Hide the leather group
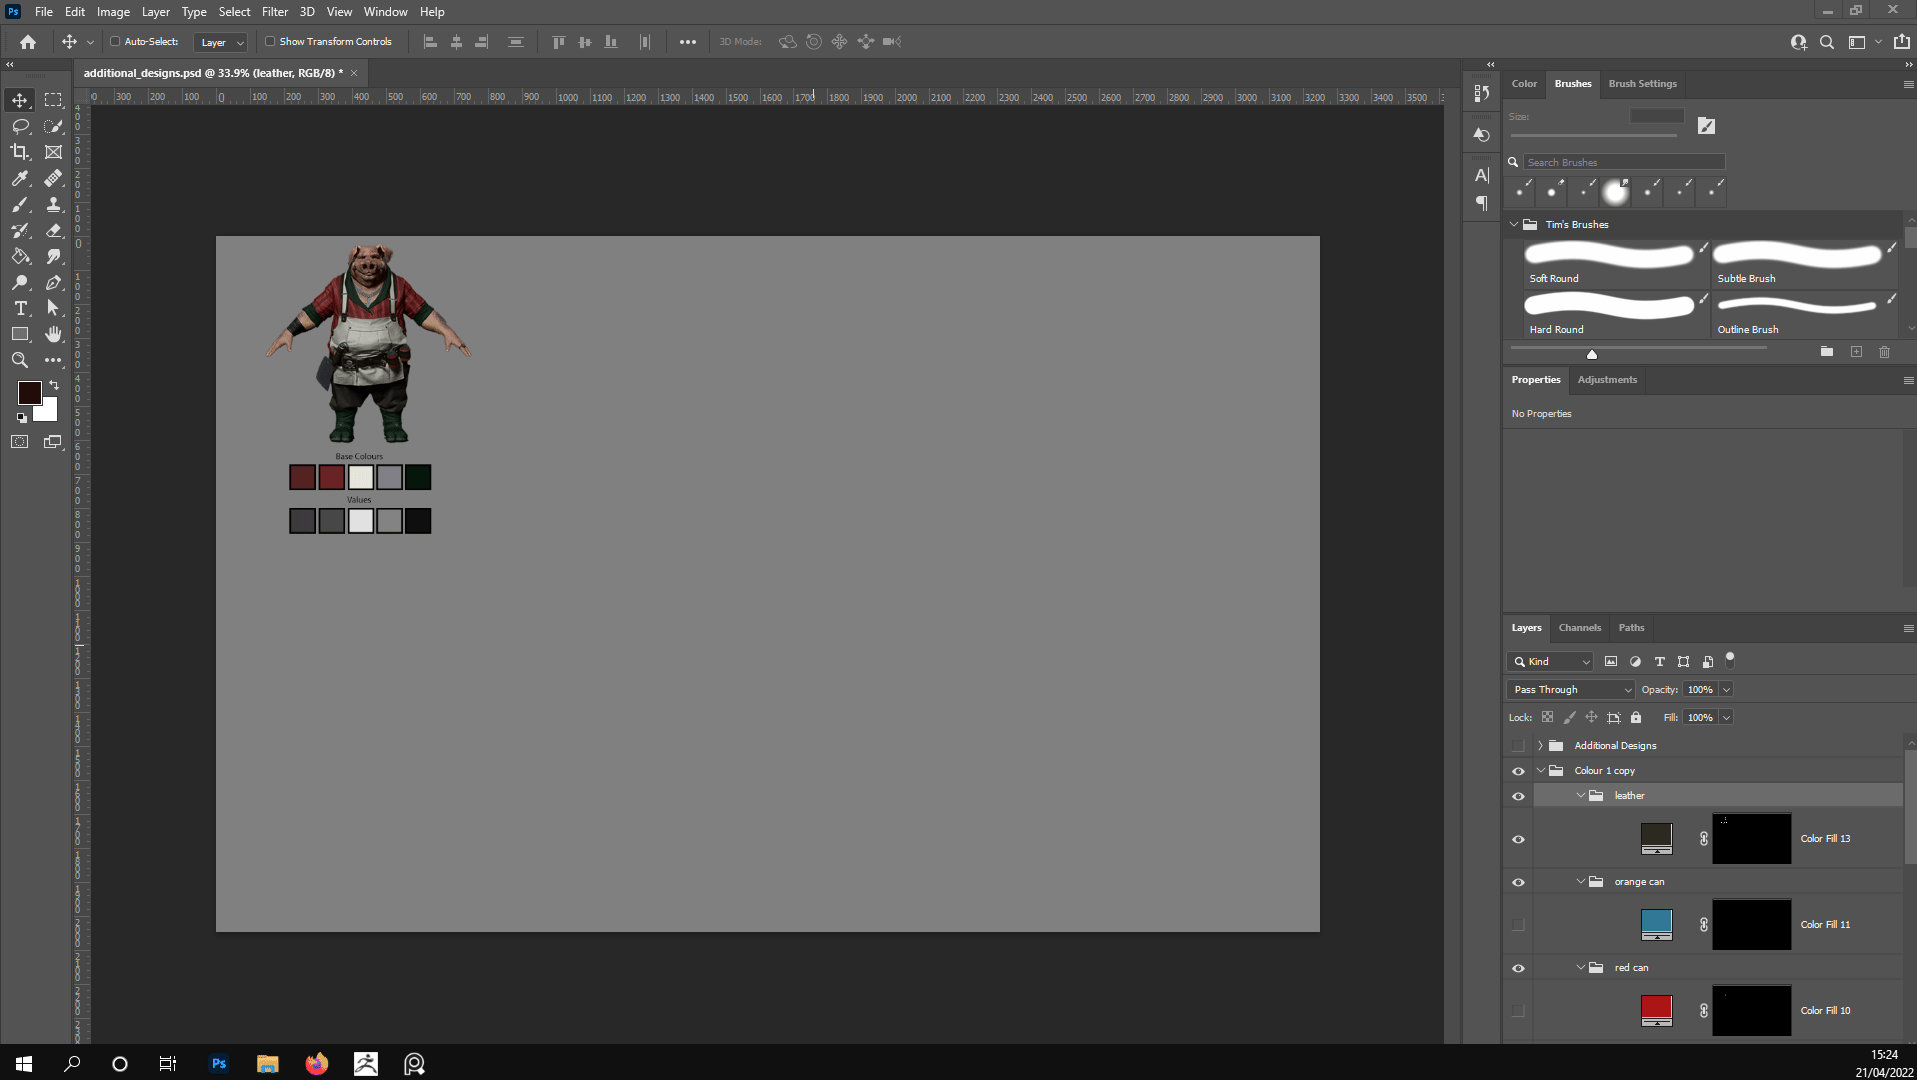Screen dimensions: 1917x1080 (1518, 796)
